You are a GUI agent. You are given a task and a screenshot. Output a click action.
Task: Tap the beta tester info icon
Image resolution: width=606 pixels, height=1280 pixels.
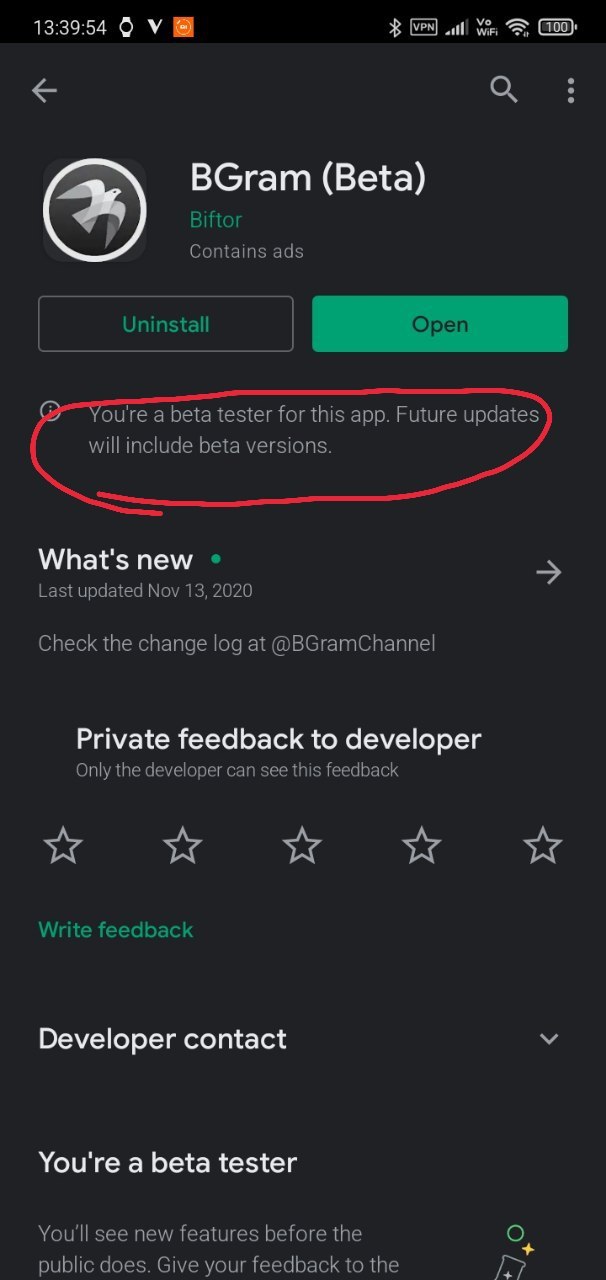click(50, 411)
